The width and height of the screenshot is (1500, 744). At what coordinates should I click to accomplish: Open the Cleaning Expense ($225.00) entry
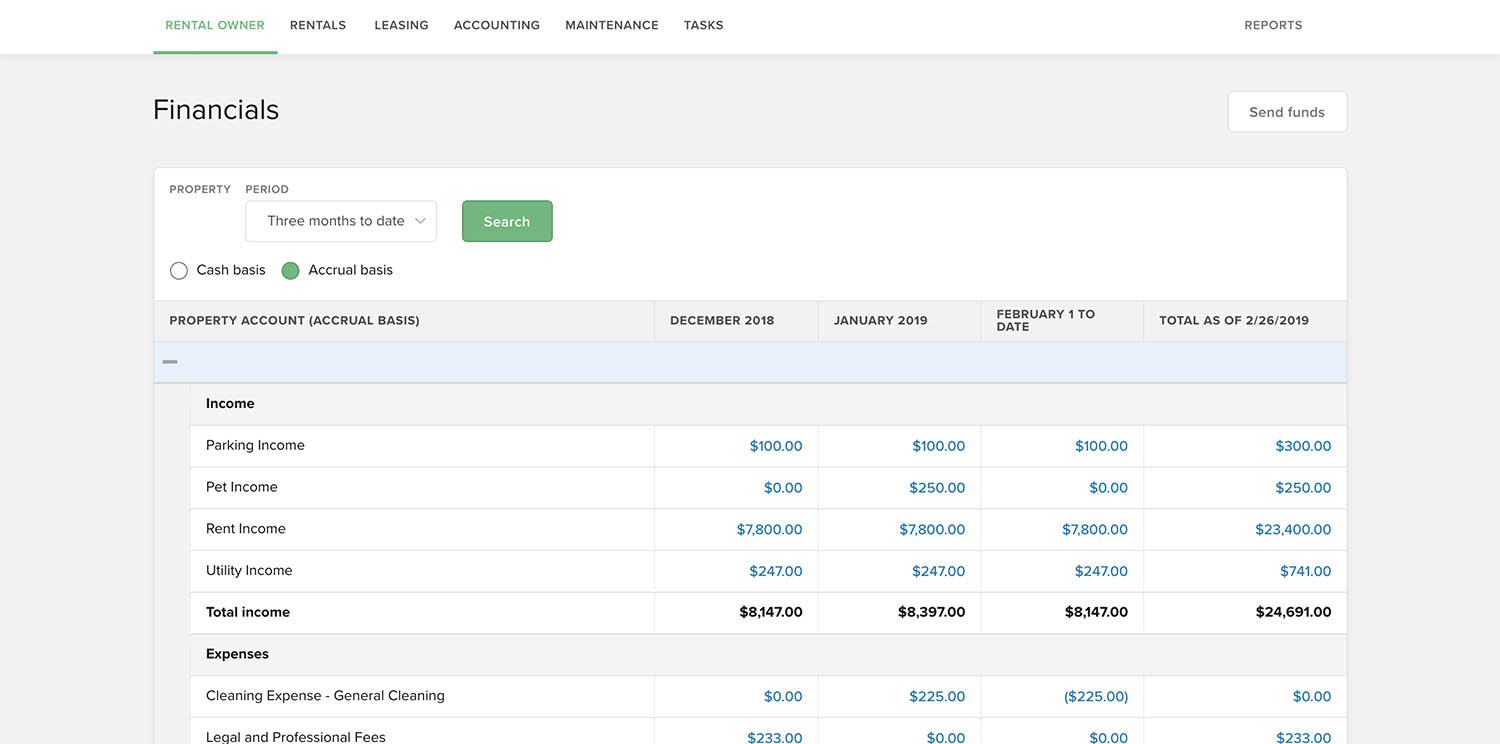point(1096,695)
